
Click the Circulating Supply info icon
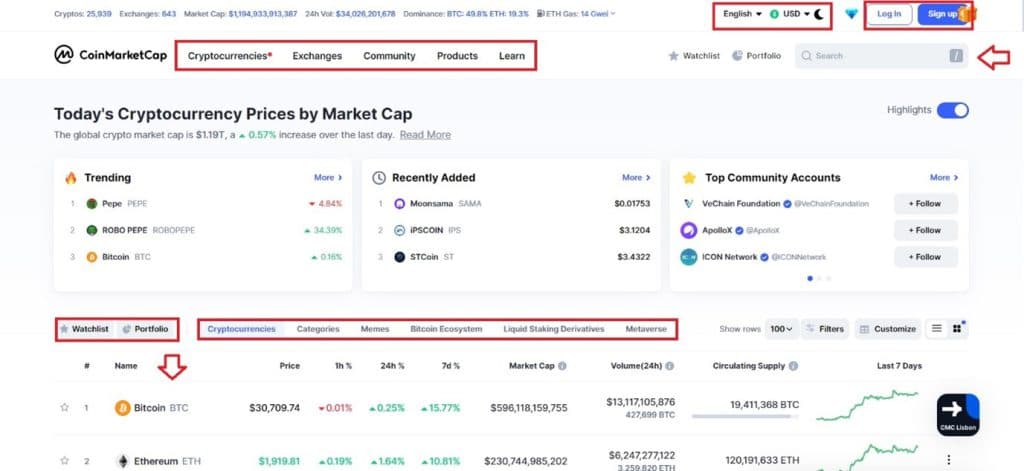793,366
